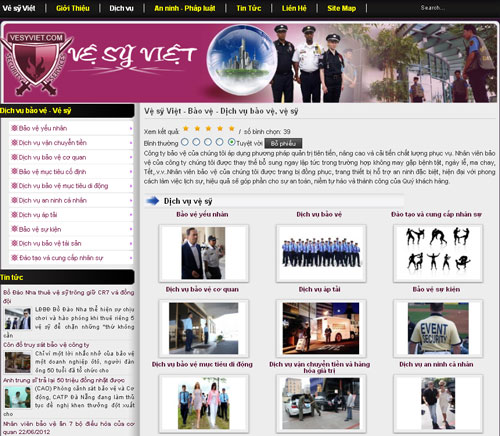The image size is (500, 436).
Task: Open the Site Map menu item
Action: coord(342,8)
